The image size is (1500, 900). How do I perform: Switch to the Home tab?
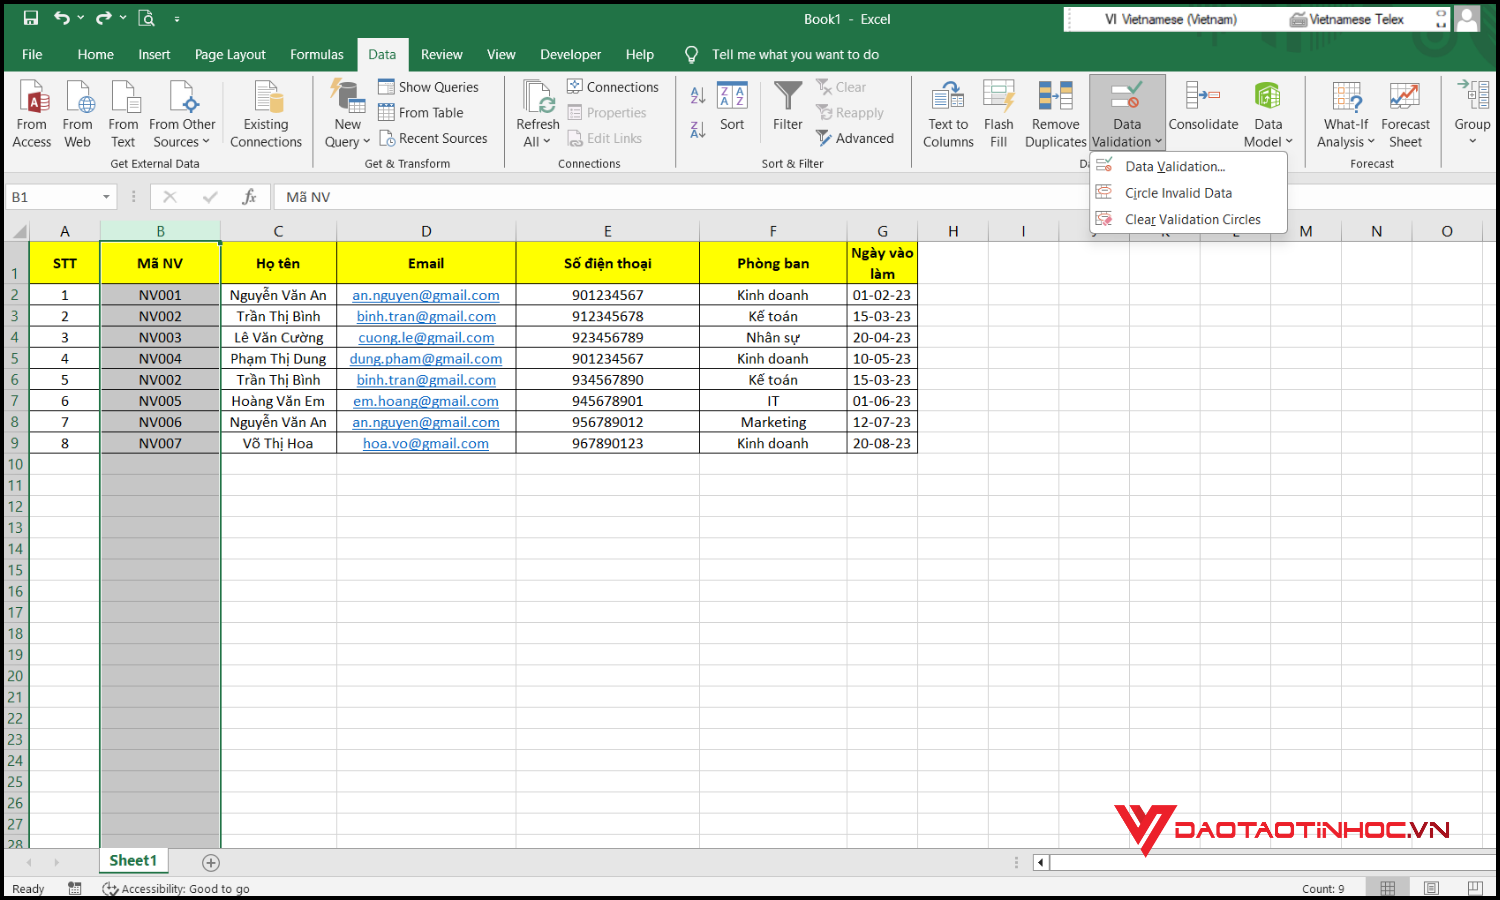96,55
